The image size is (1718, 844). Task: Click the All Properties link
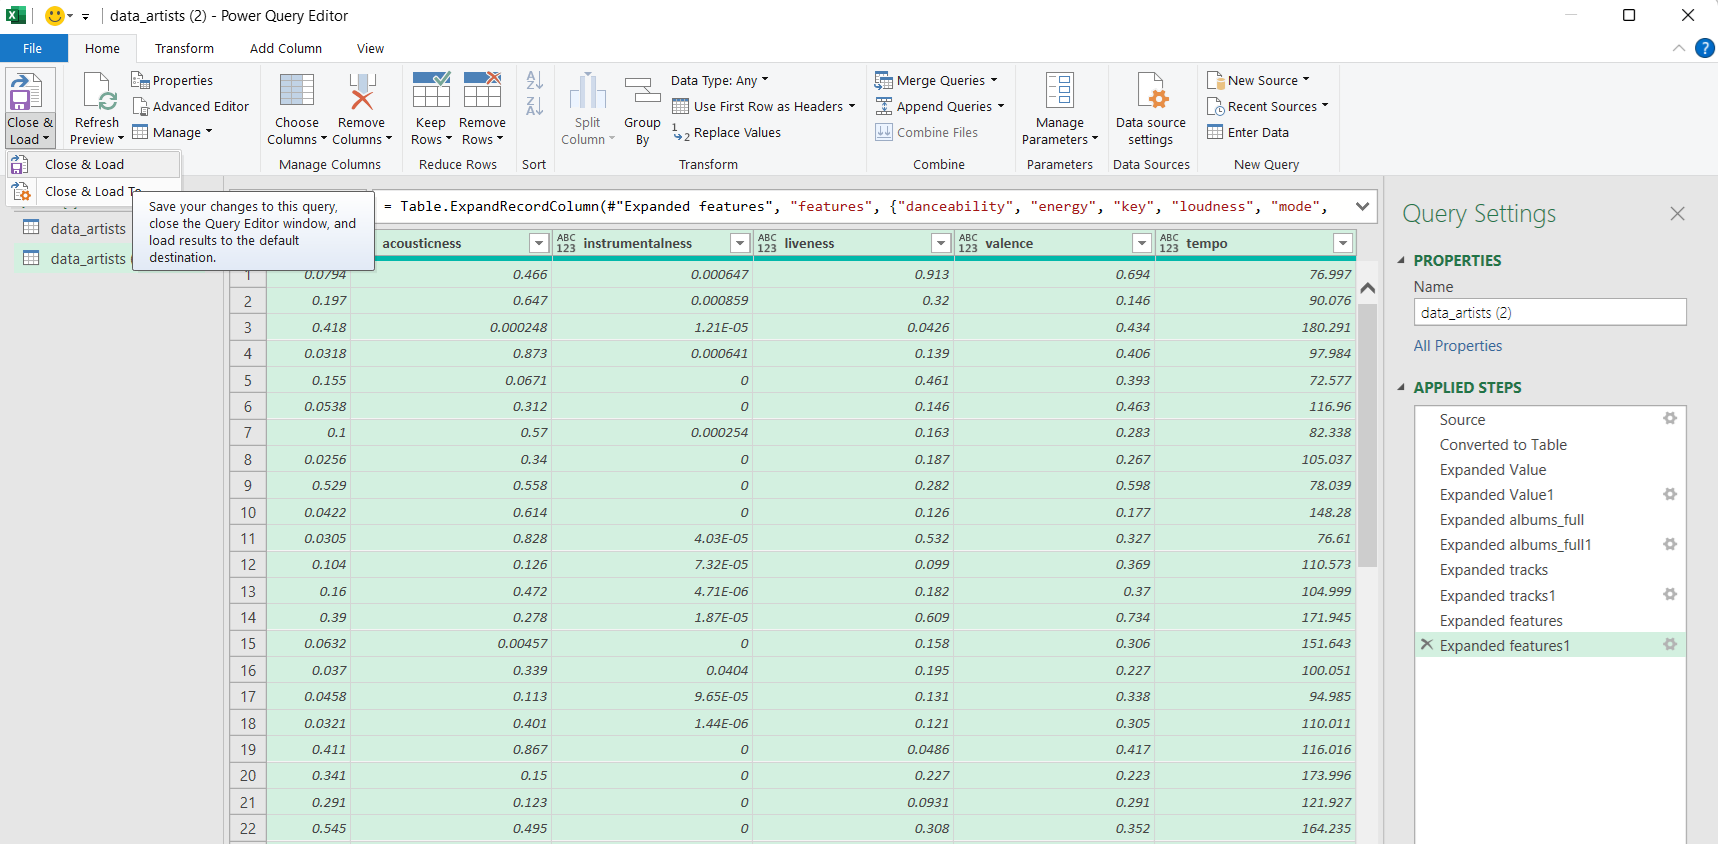[x=1457, y=346]
